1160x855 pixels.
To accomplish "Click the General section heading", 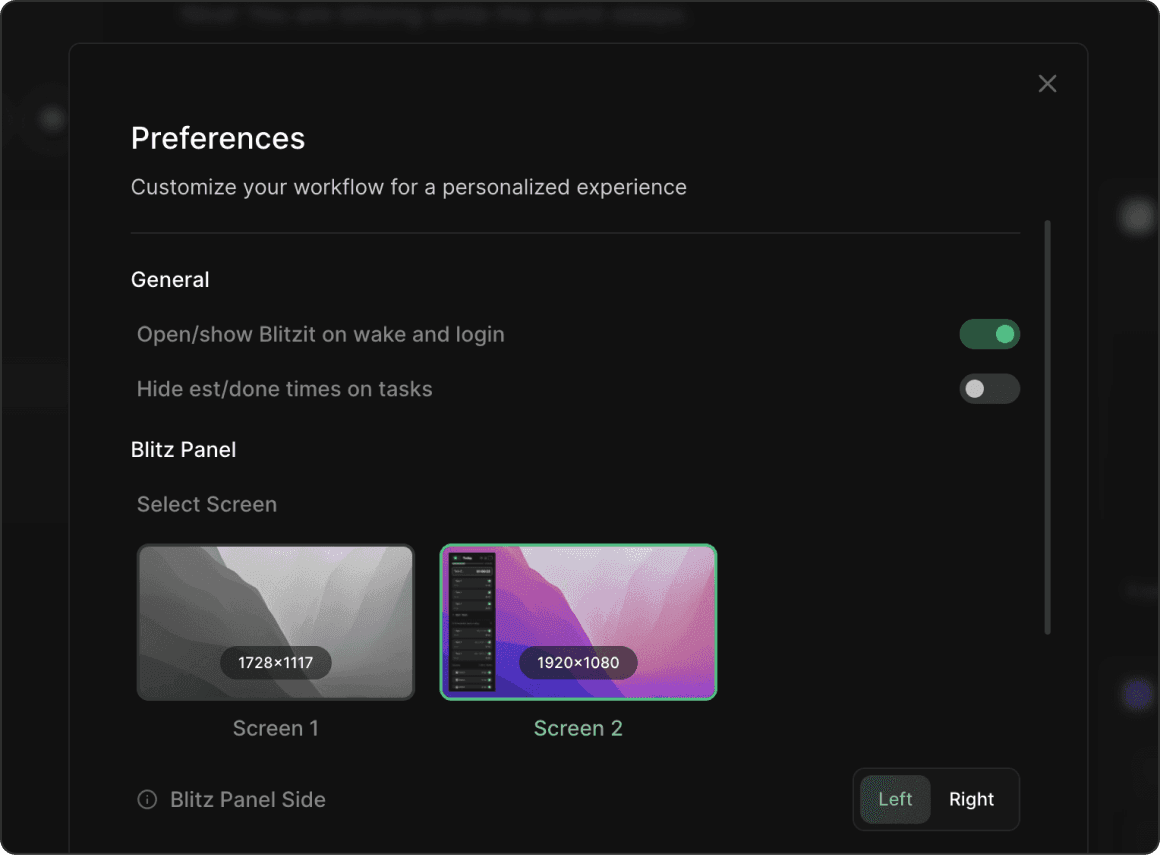I will 170,280.
